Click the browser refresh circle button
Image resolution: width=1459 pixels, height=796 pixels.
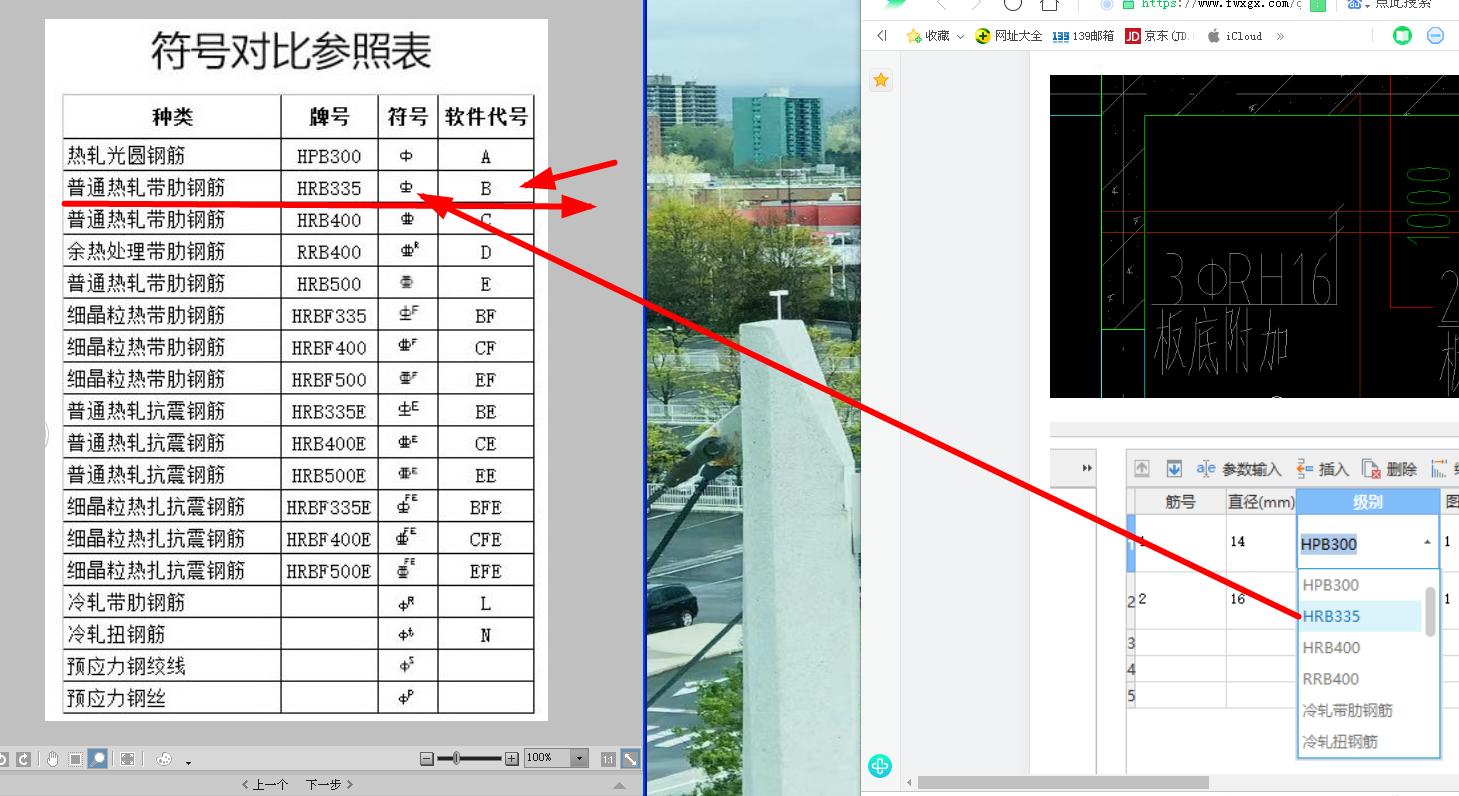[x=1013, y=4]
